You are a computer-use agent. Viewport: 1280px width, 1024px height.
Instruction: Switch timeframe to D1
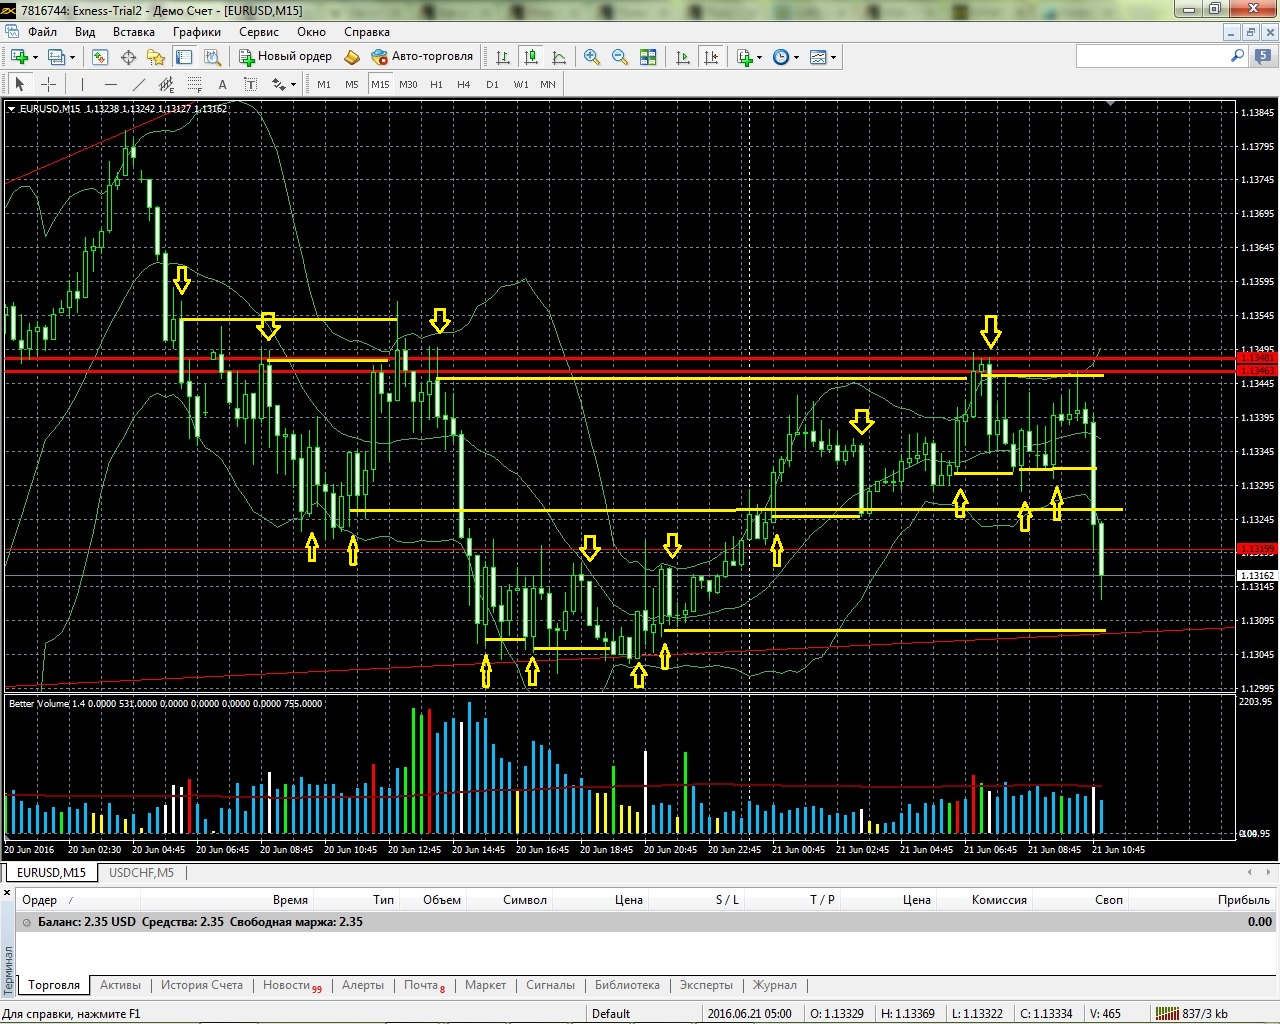tap(492, 85)
